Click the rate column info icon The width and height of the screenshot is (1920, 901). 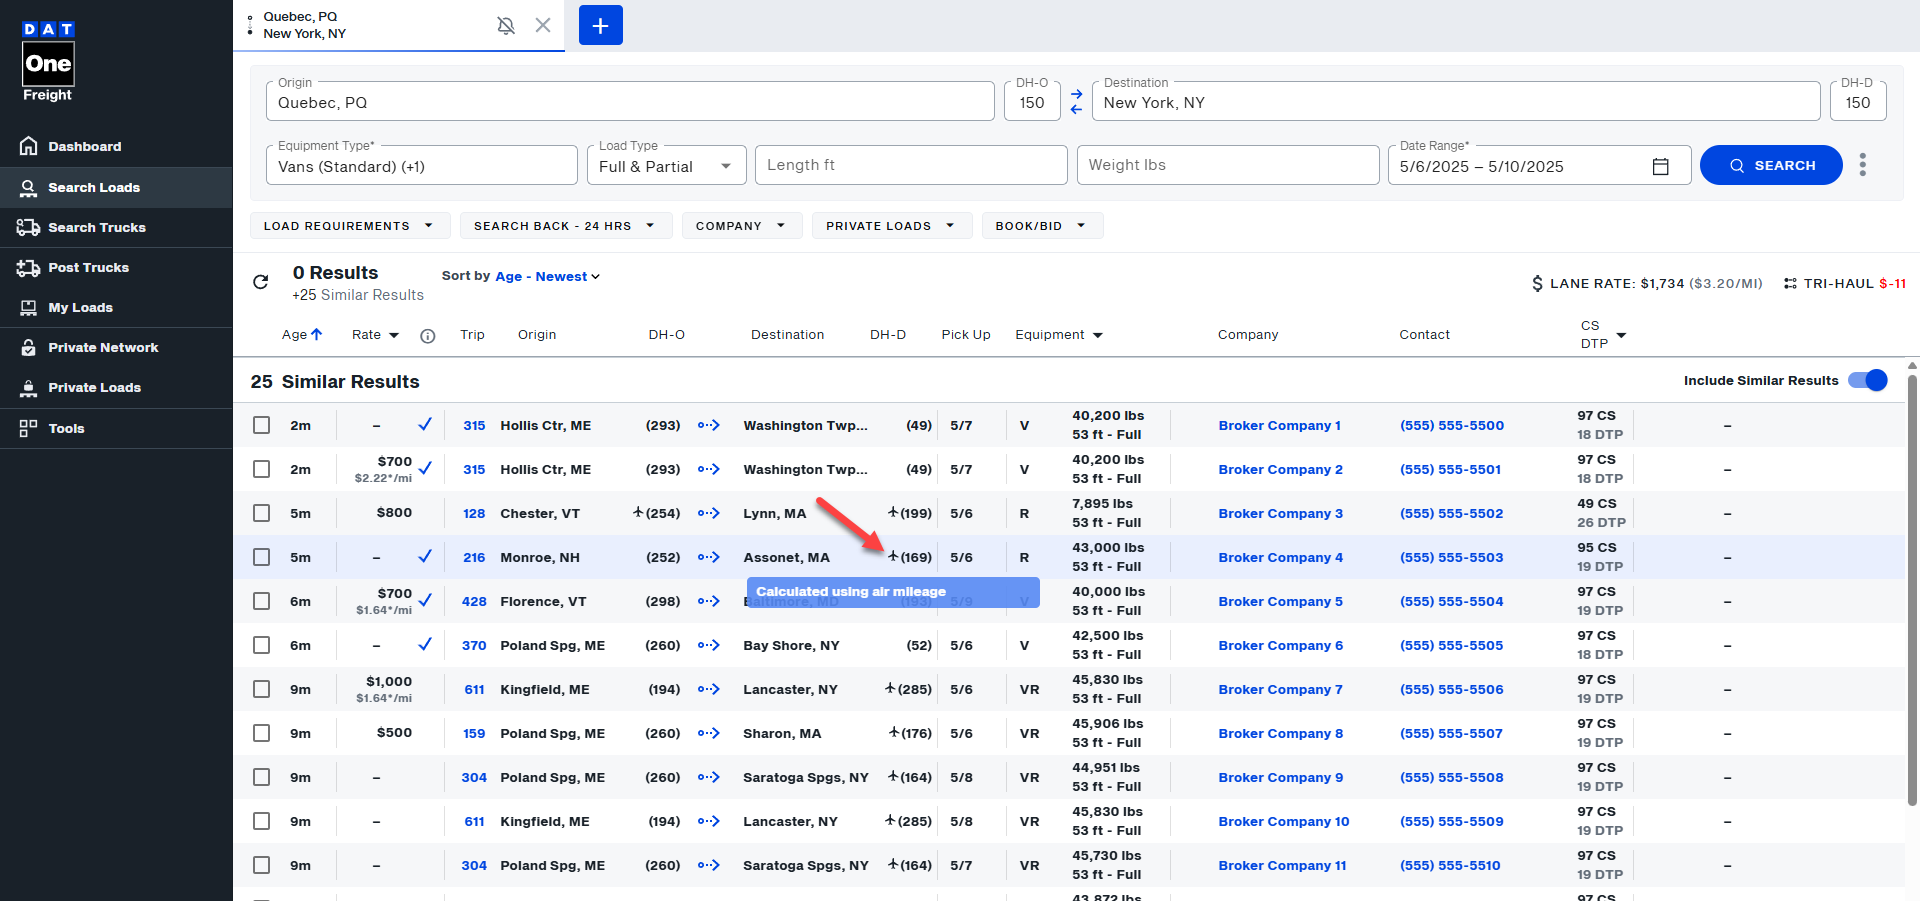(428, 336)
